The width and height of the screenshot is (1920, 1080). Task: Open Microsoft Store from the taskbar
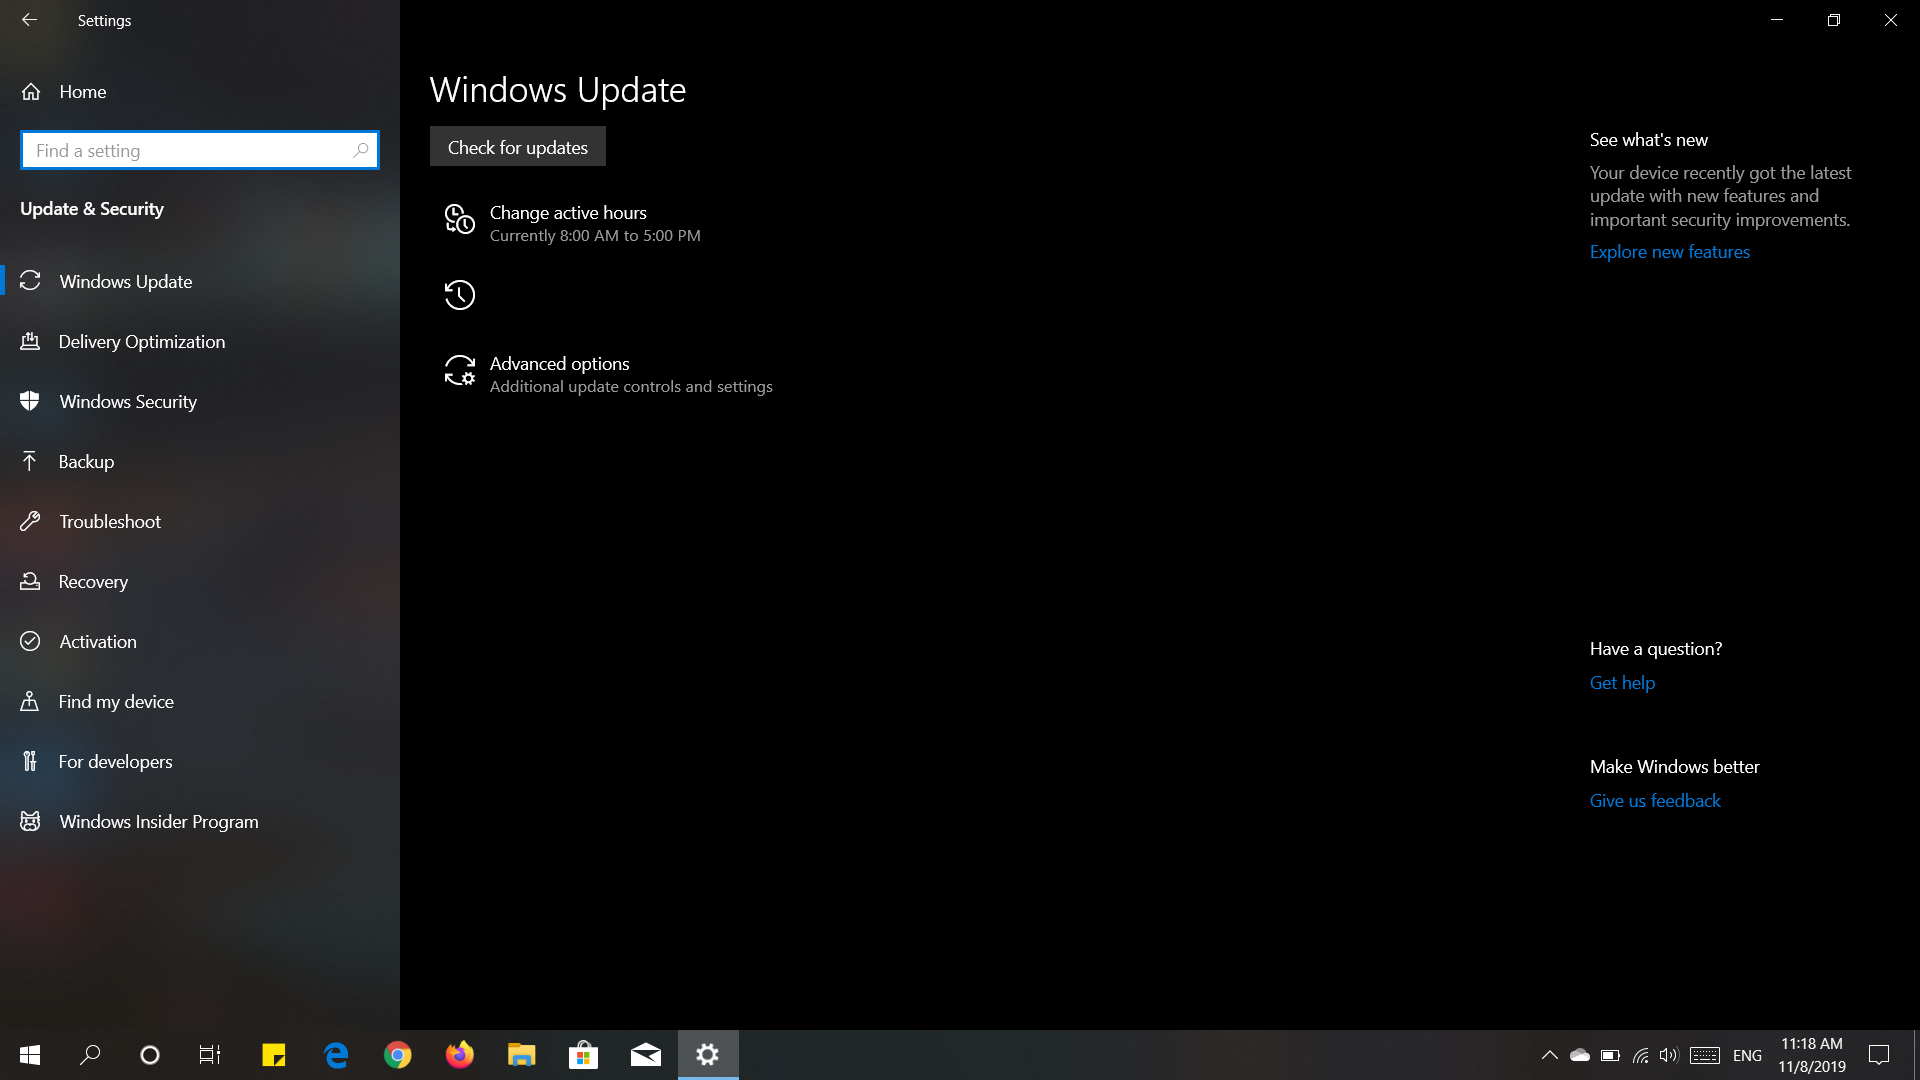[584, 1055]
